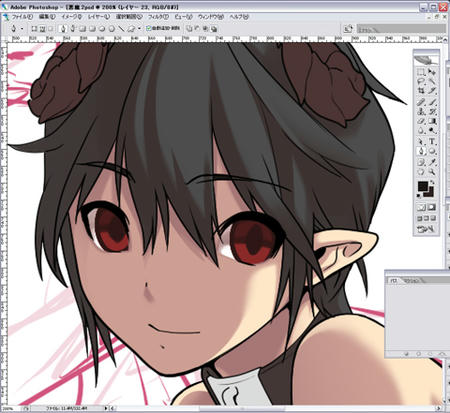The image size is (450, 413).
Task: Swap foreground and background colors
Action: tap(432, 182)
